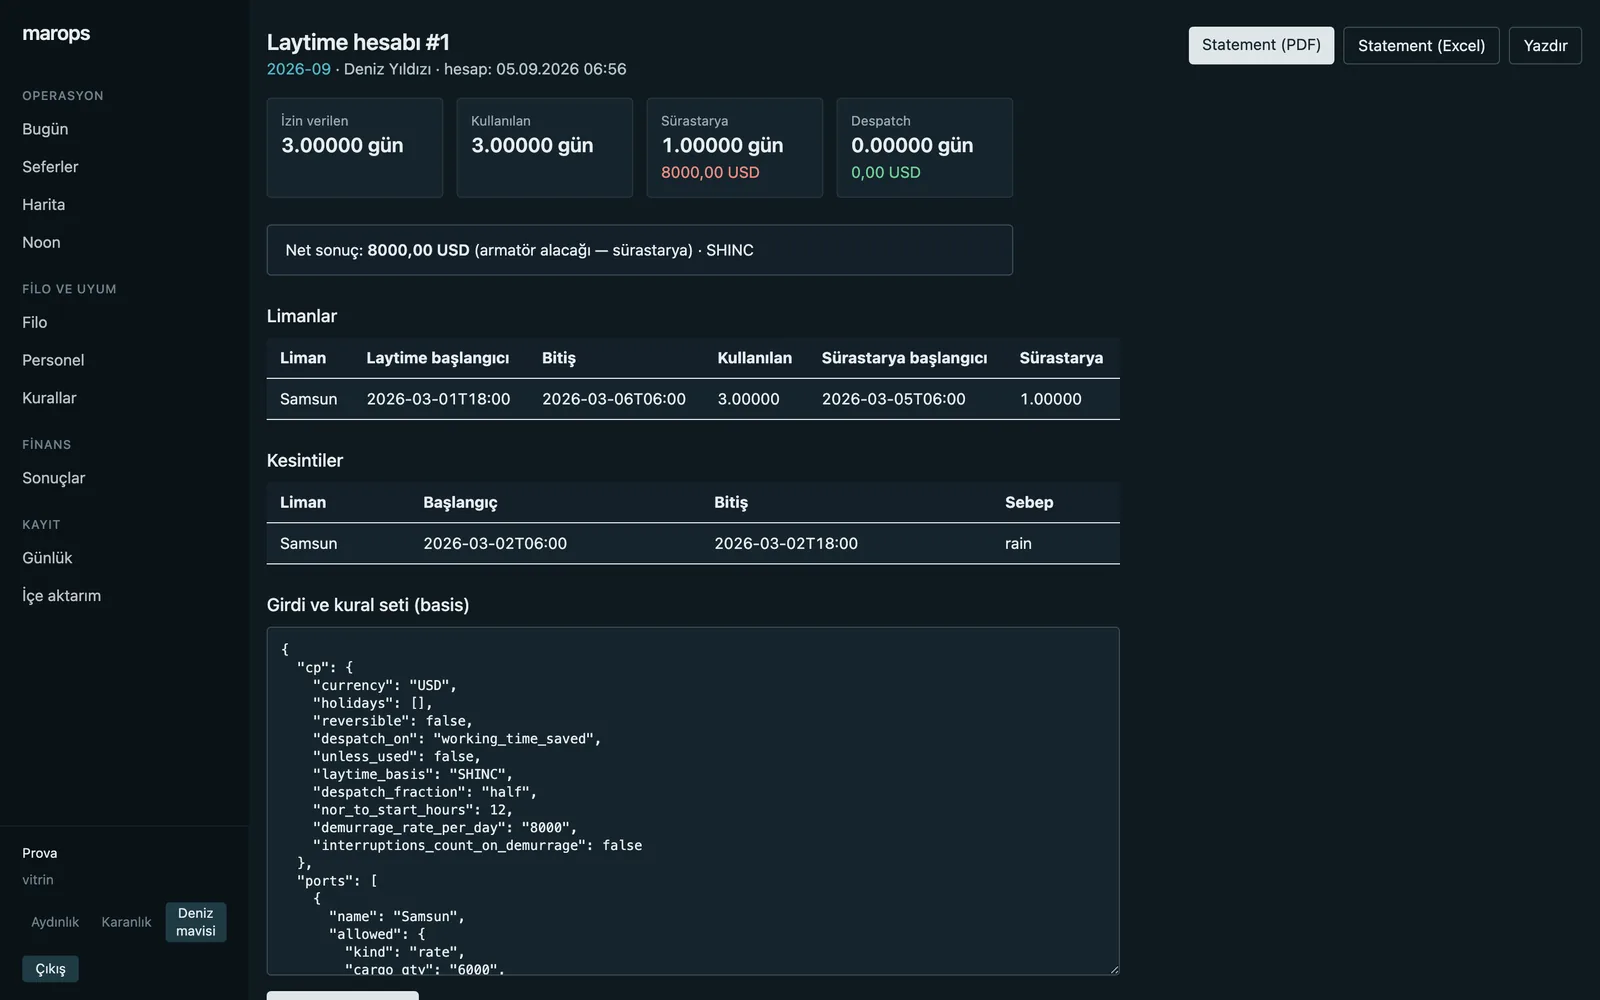View Sonuçlar under Finans
Screen dimensions: 1600x1000
pyautogui.click(x=54, y=478)
